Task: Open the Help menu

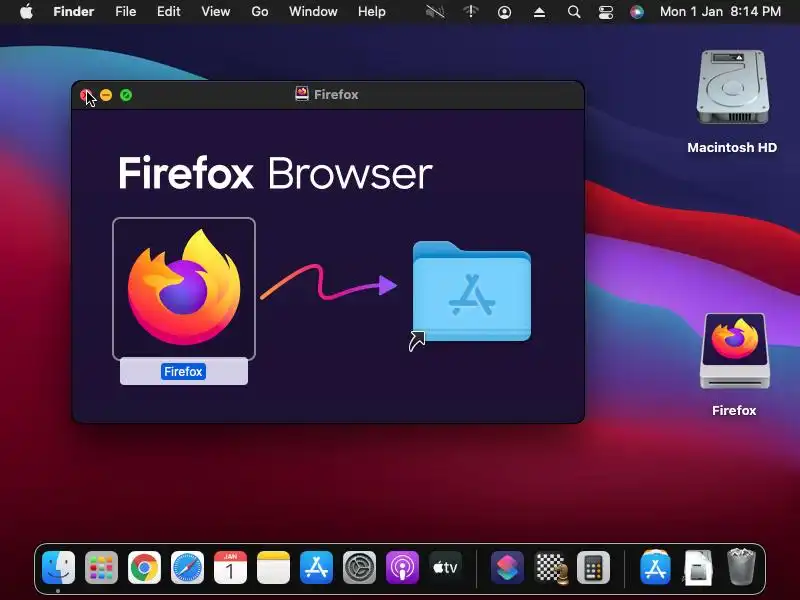Action: click(x=371, y=11)
